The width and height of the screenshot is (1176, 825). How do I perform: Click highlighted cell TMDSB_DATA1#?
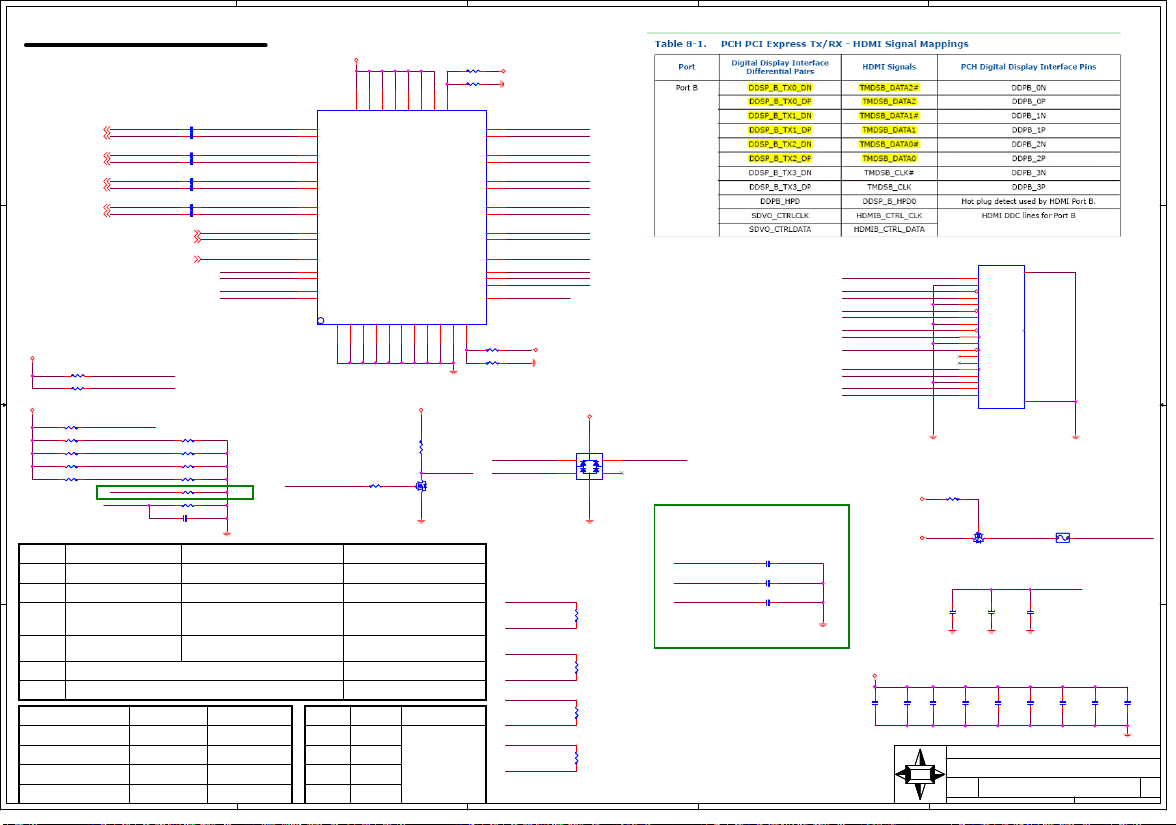click(x=889, y=116)
